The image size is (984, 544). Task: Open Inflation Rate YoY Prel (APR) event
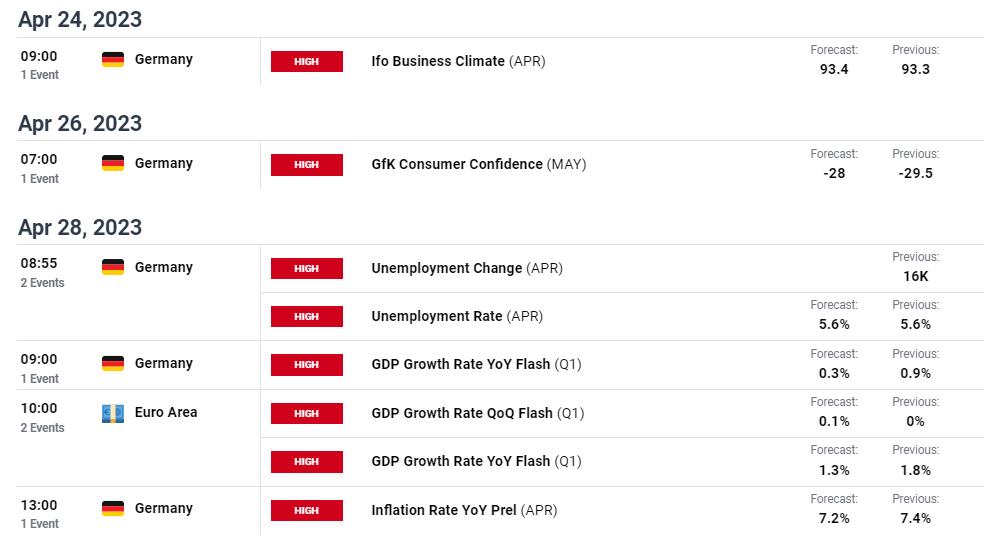click(464, 511)
